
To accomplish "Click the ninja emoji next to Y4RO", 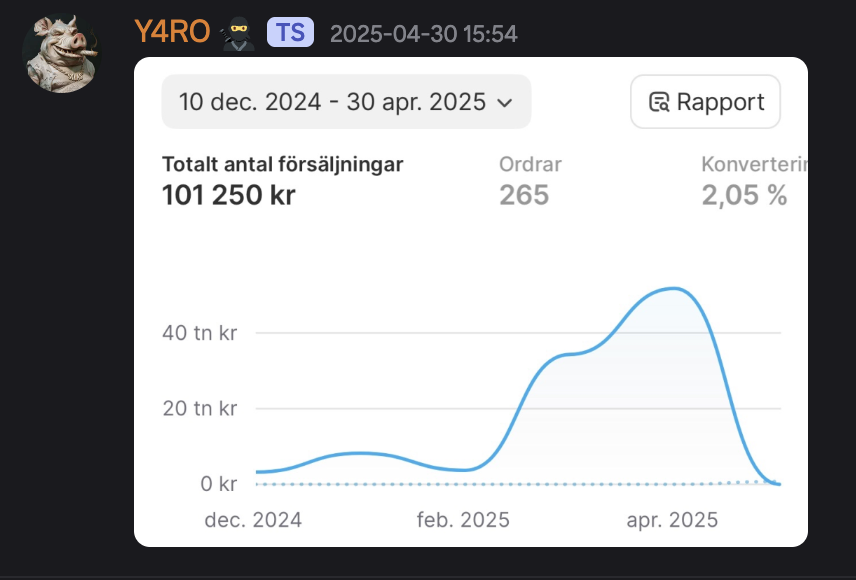I will point(238,33).
